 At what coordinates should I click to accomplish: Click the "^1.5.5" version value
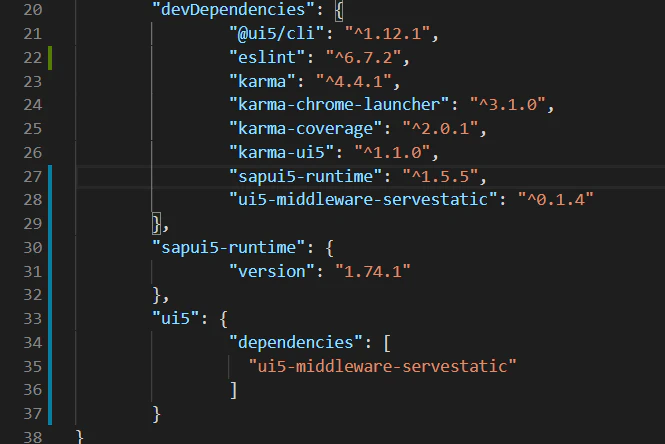[x=440, y=176]
